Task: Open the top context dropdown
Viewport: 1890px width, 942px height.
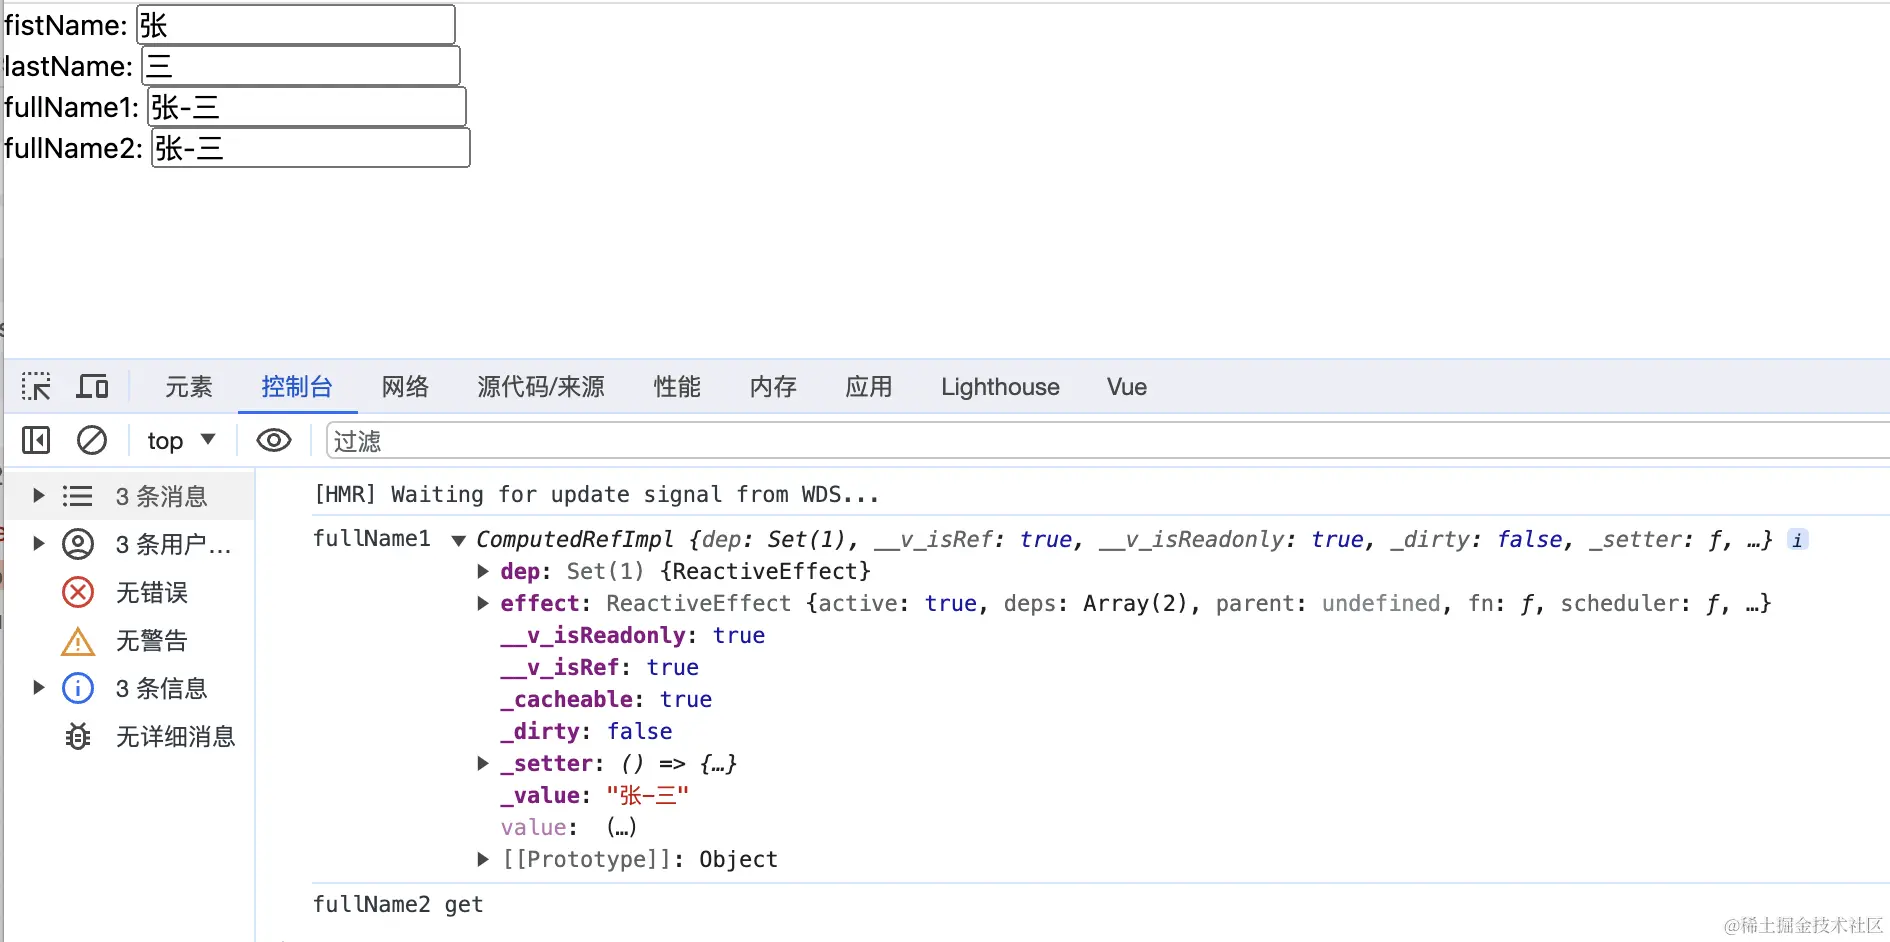Action: point(181,440)
